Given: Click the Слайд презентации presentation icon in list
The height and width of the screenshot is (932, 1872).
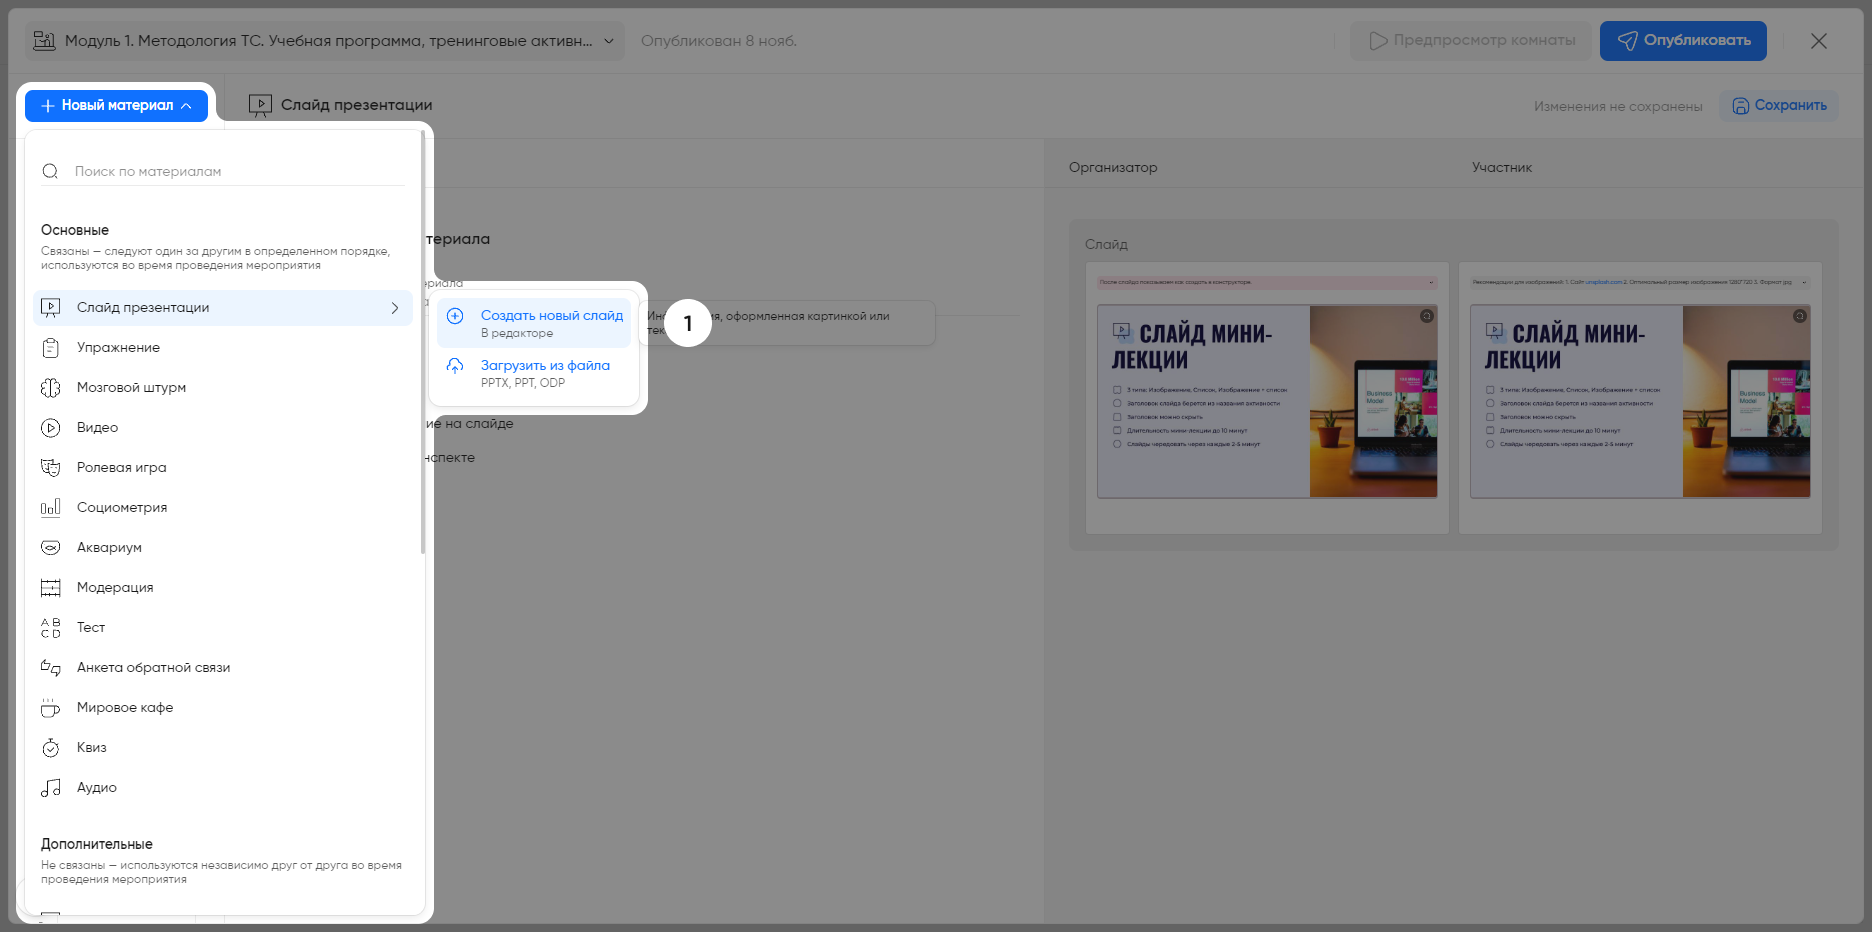Looking at the screenshot, I should tap(51, 308).
